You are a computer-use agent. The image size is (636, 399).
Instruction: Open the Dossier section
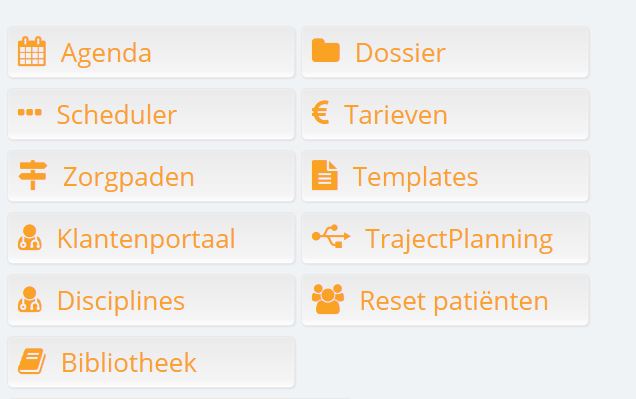click(x=445, y=52)
